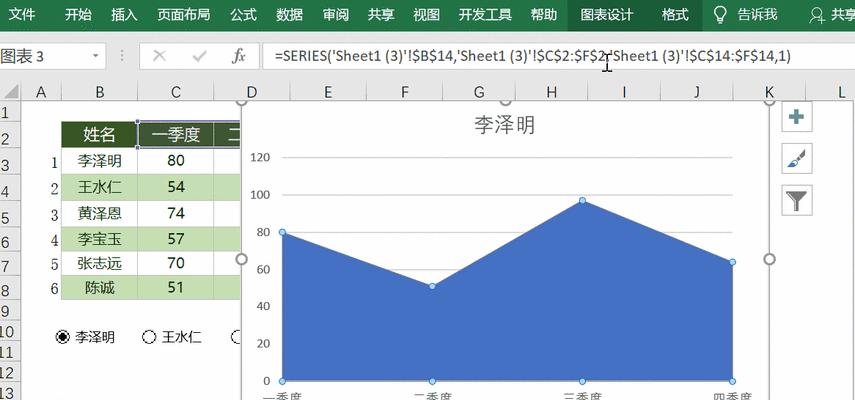Select column L header
Screen dimensions: 855x400
tap(842, 92)
